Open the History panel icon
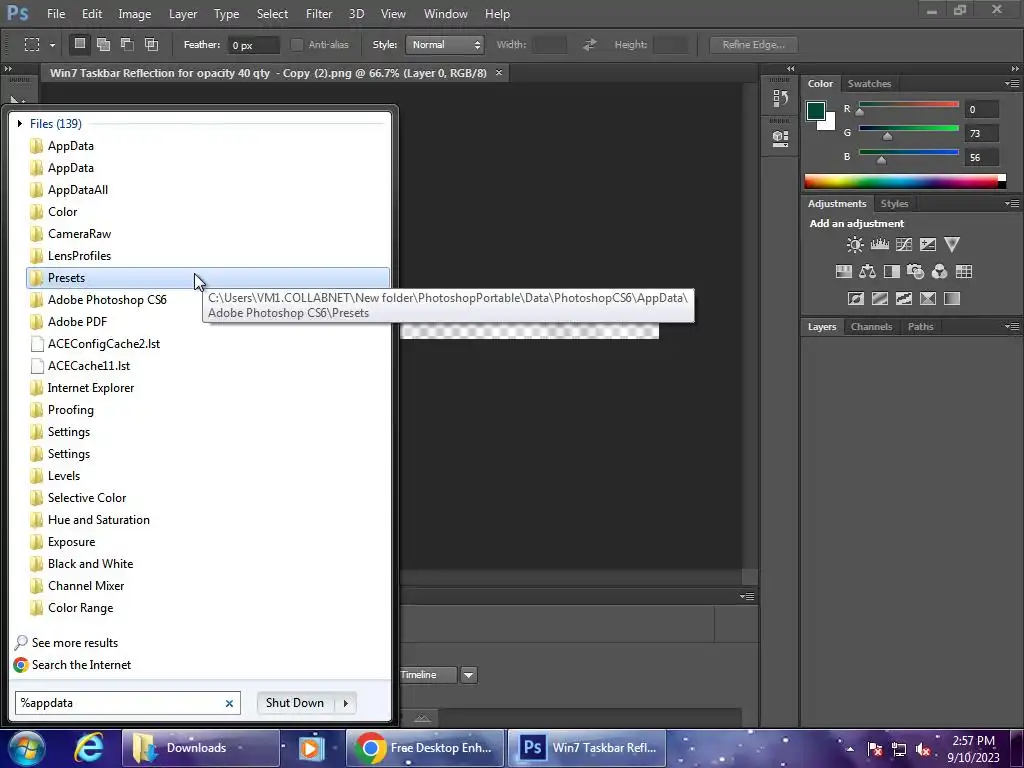 coord(780,99)
